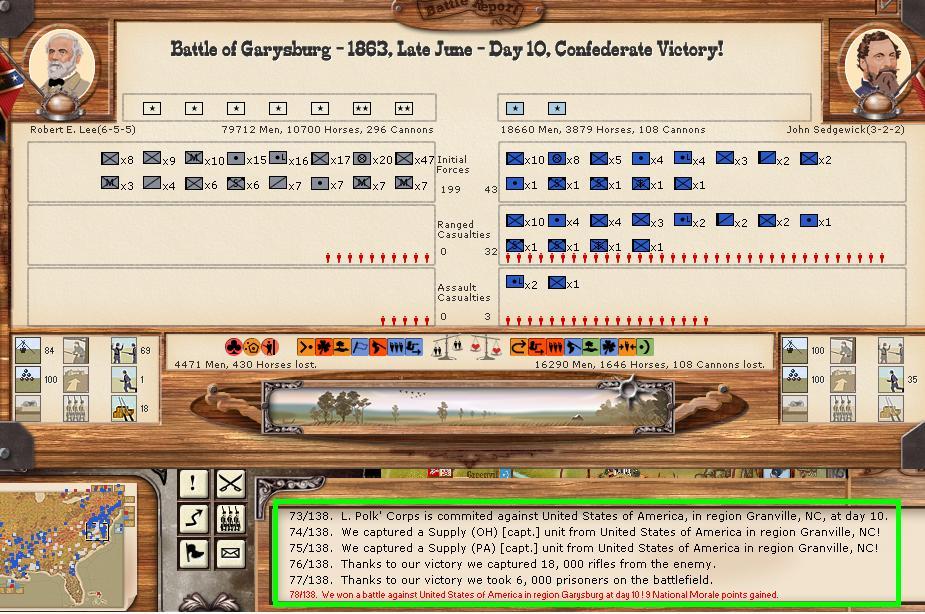Click the flag message filter icon
This screenshot has width=925, height=614.
point(193,552)
